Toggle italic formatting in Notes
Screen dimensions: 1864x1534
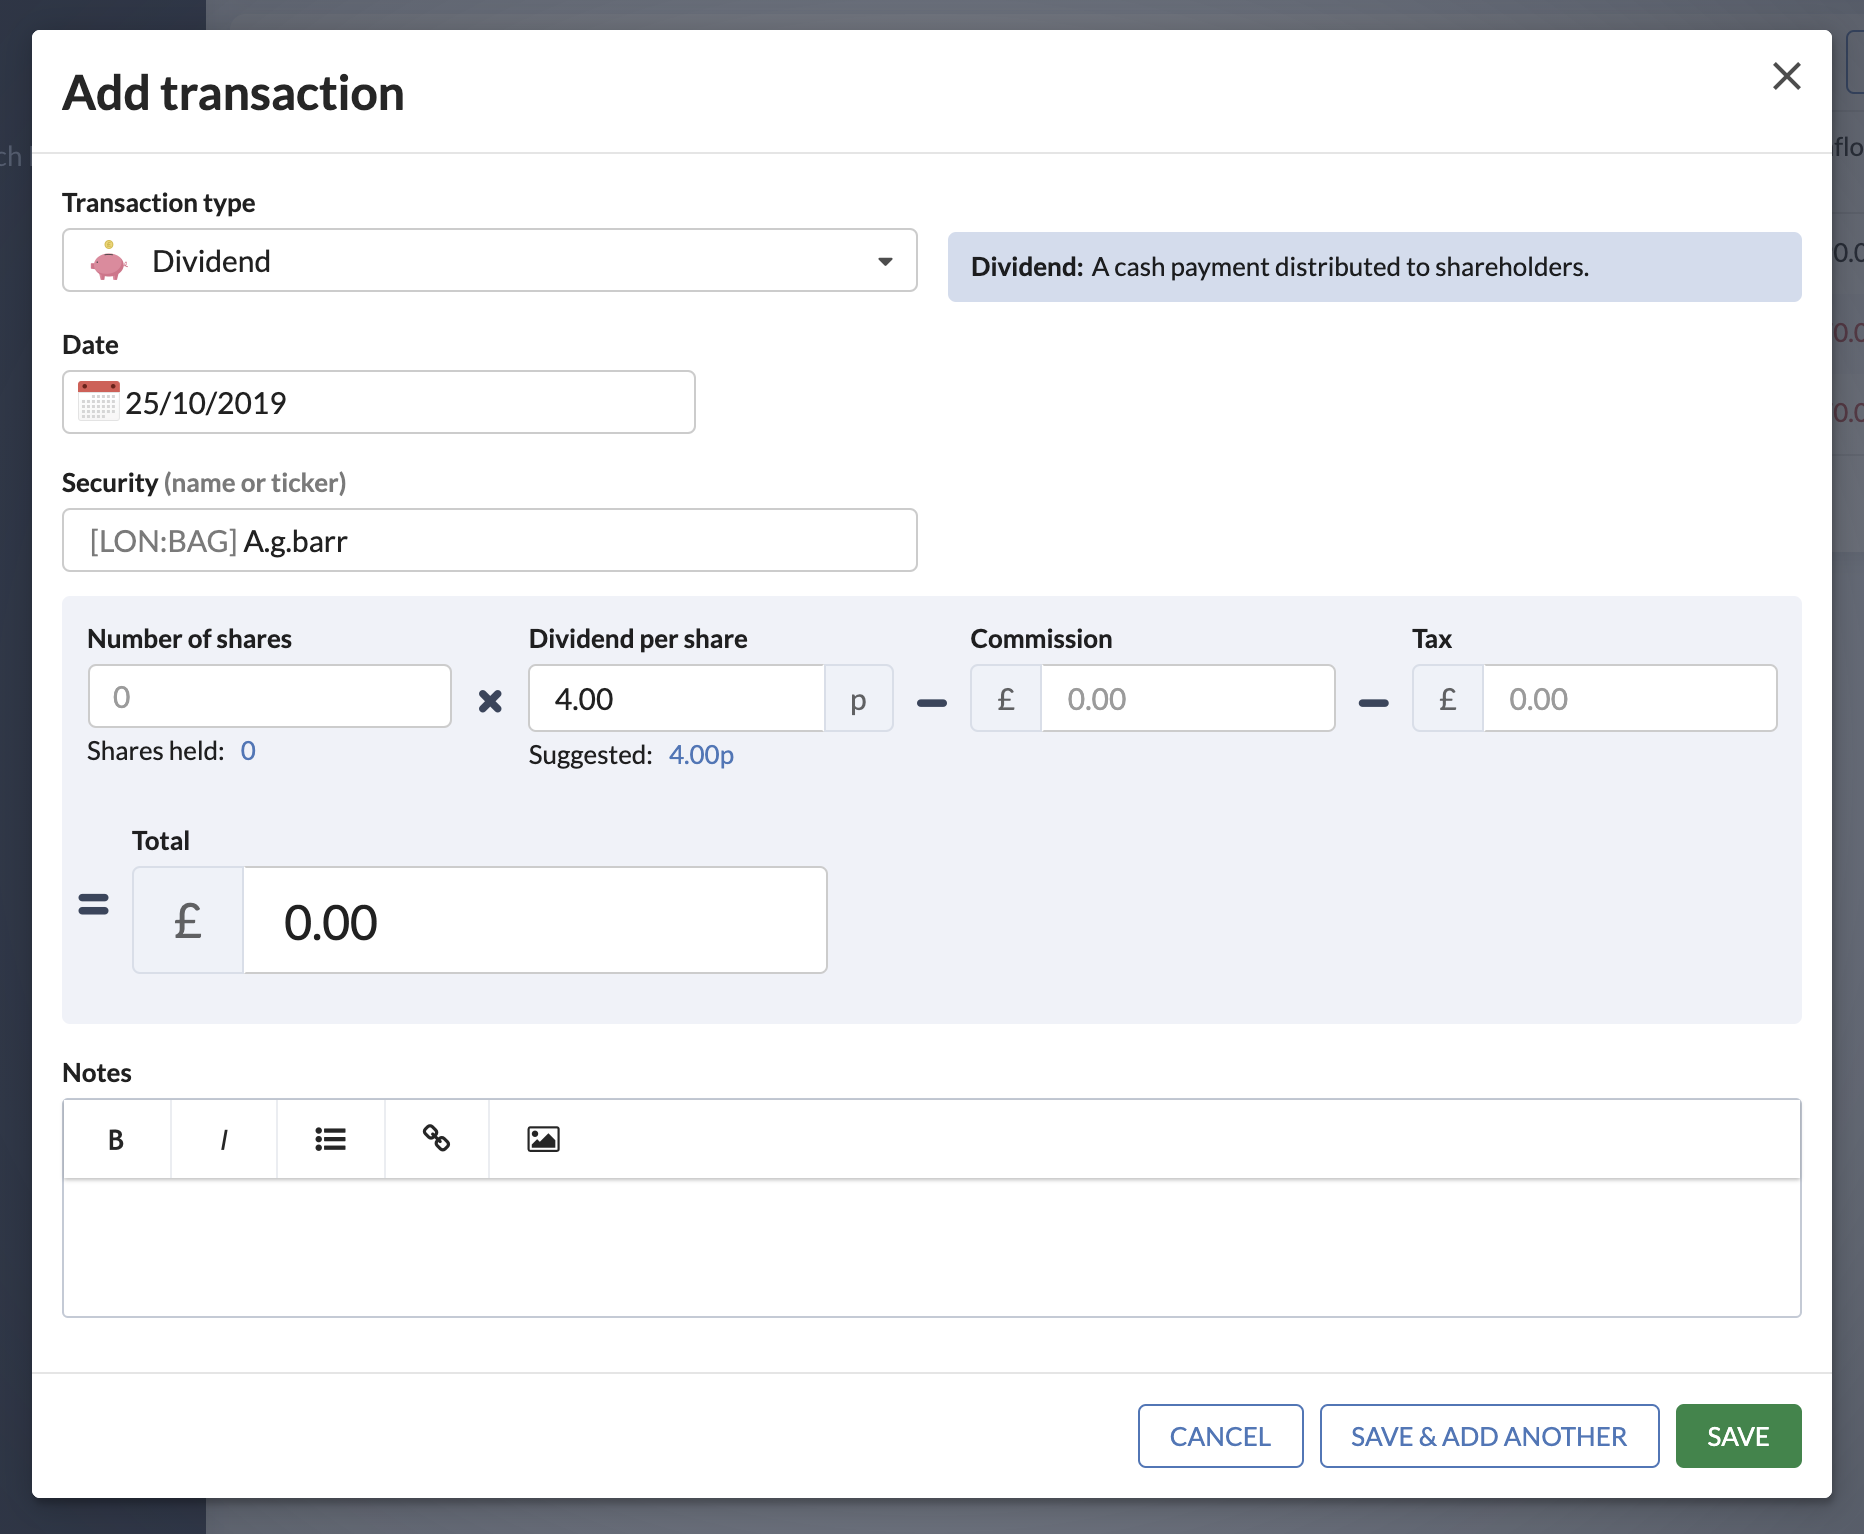pos(224,1139)
